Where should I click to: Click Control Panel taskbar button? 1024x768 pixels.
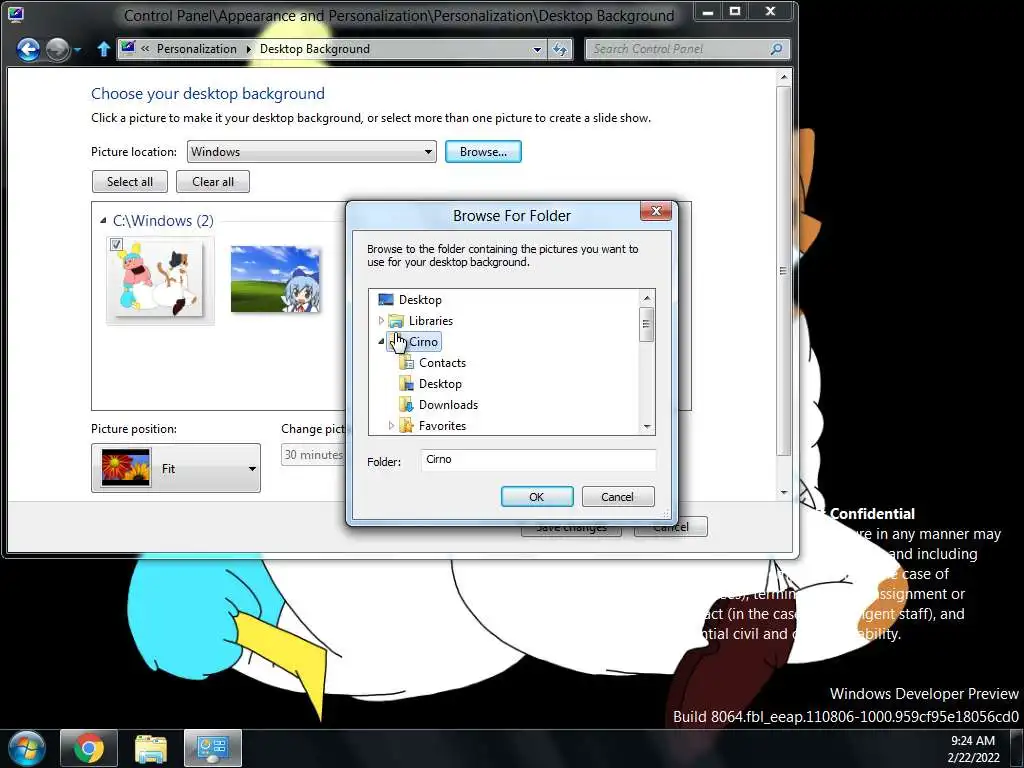coord(213,748)
